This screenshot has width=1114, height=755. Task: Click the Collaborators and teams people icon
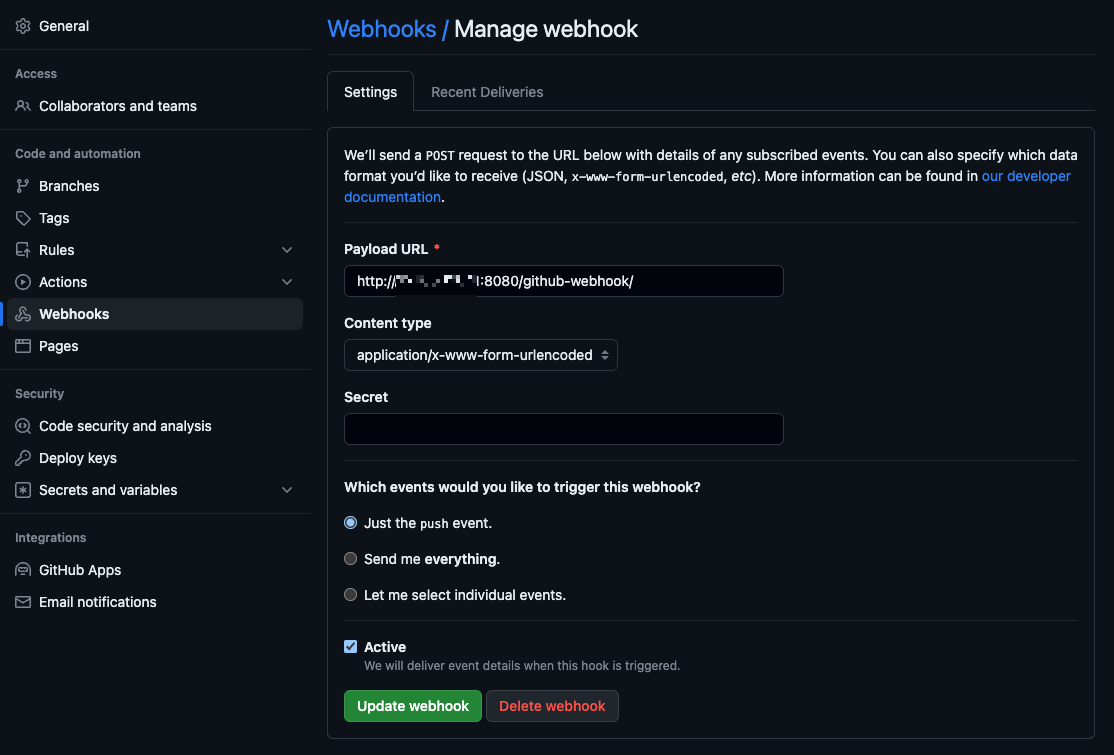(x=23, y=106)
